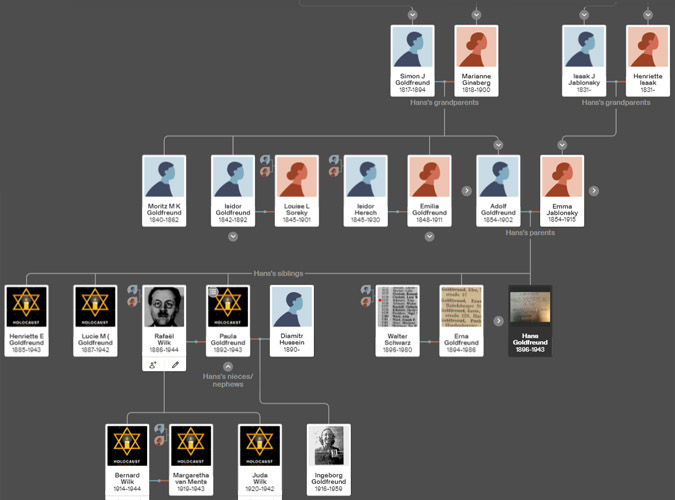Select Henriette Isaak's card

tap(648, 61)
